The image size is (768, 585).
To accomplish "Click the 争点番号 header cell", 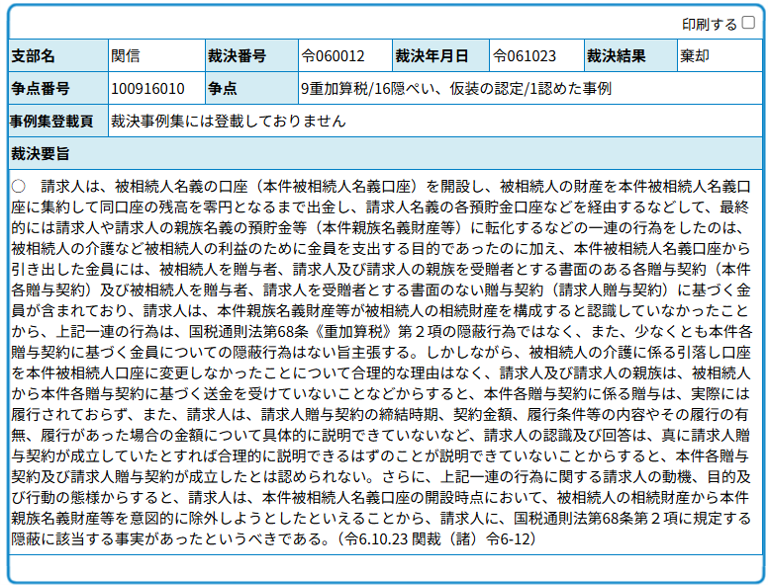I will (x=58, y=89).
